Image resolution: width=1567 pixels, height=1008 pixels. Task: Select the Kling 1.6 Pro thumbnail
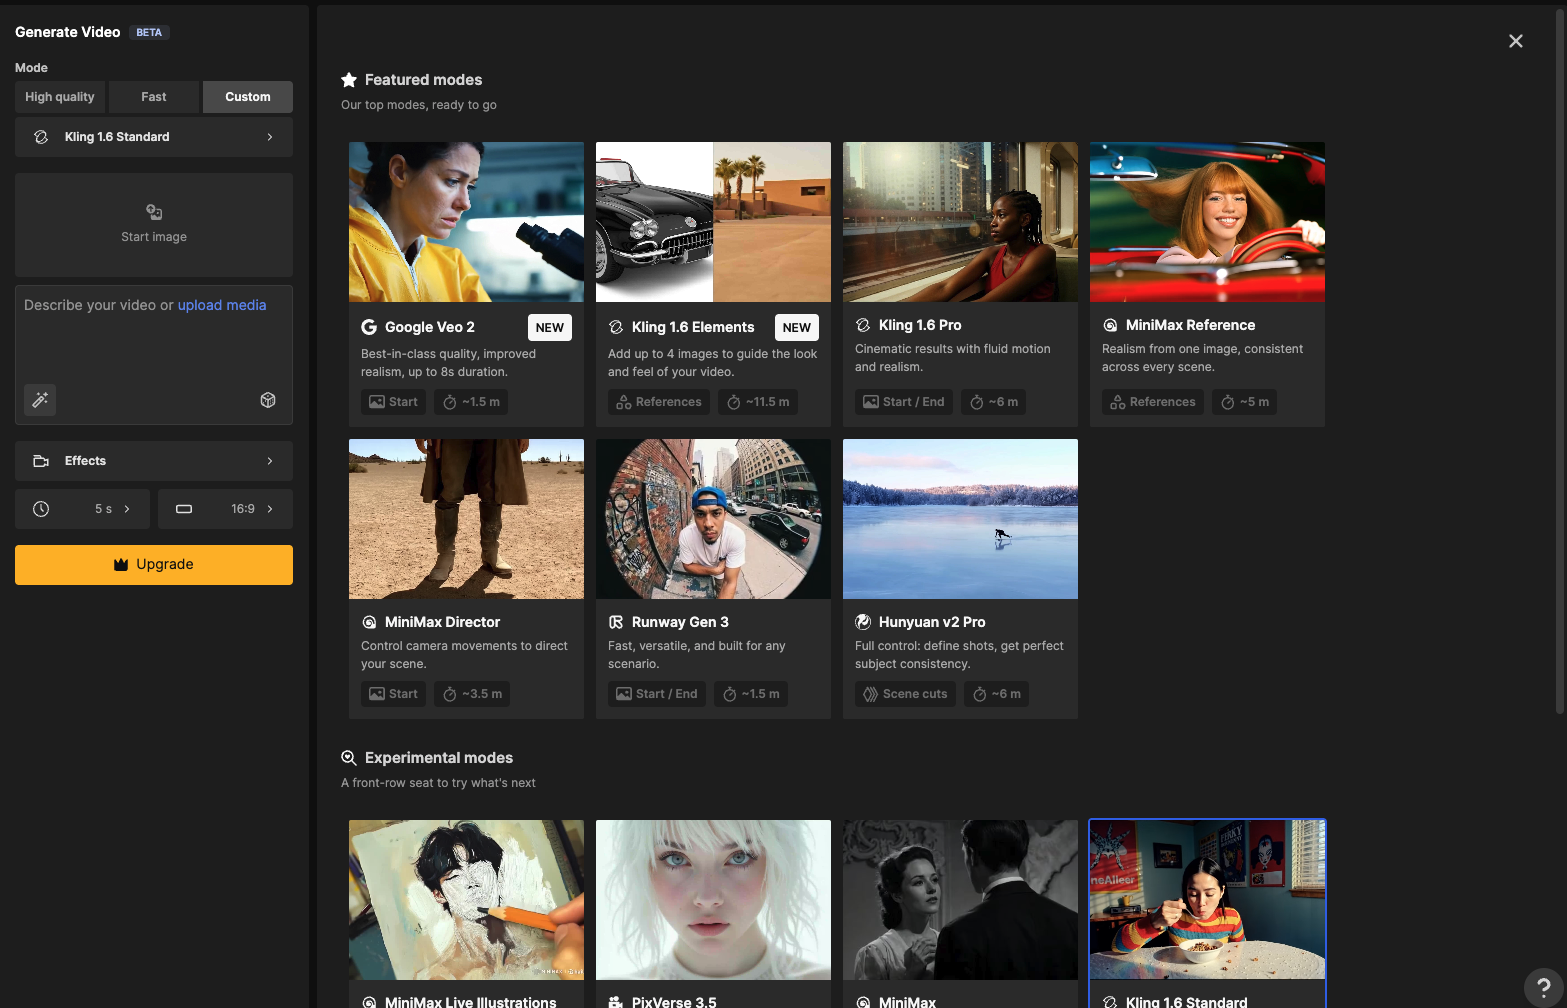960,222
